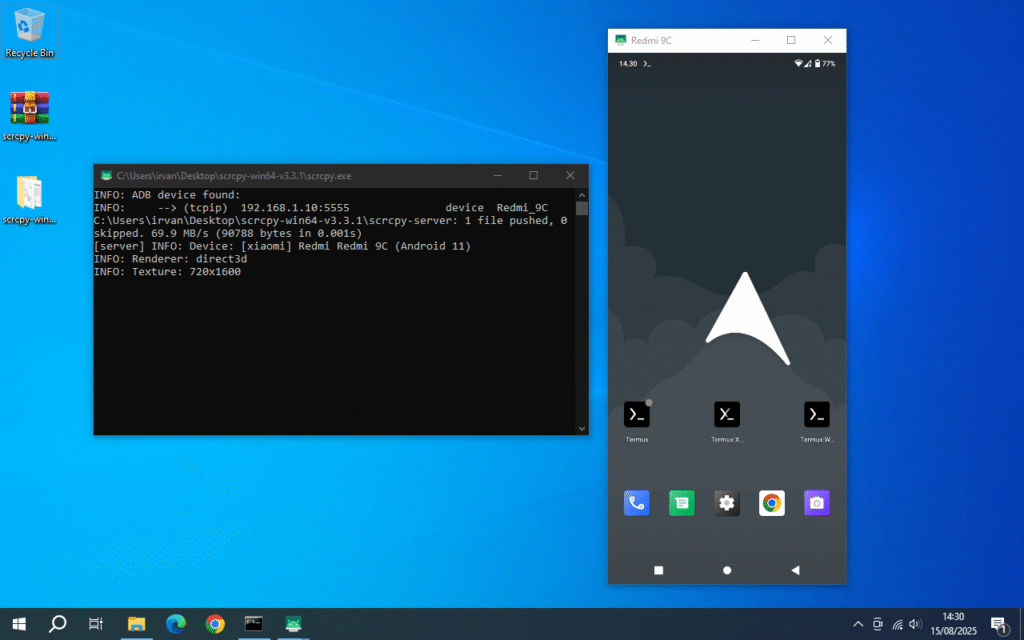Tap the Android home circle button
This screenshot has height=640, width=1024.
(727, 570)
